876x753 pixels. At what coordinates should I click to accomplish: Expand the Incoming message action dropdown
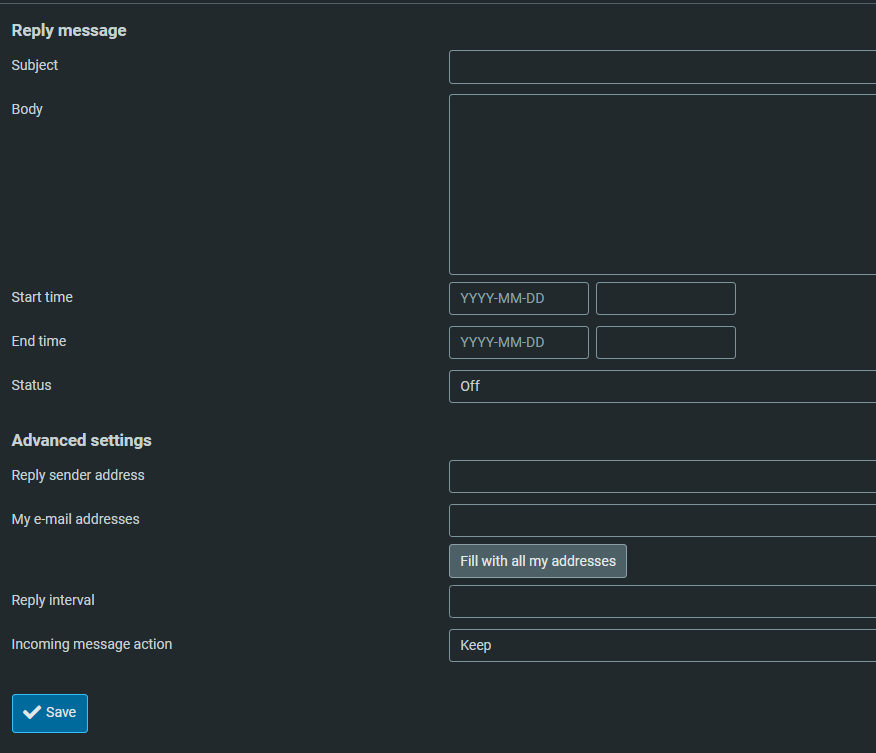662,645
